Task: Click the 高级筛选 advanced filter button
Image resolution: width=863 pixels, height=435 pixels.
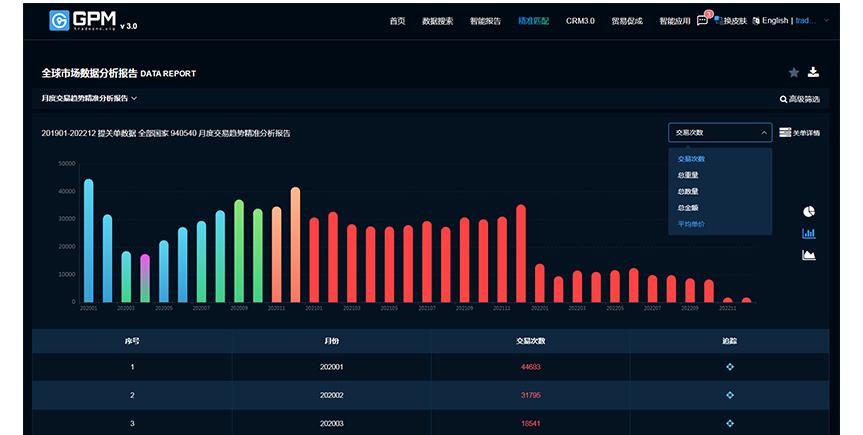Action: tap(799, 99)
